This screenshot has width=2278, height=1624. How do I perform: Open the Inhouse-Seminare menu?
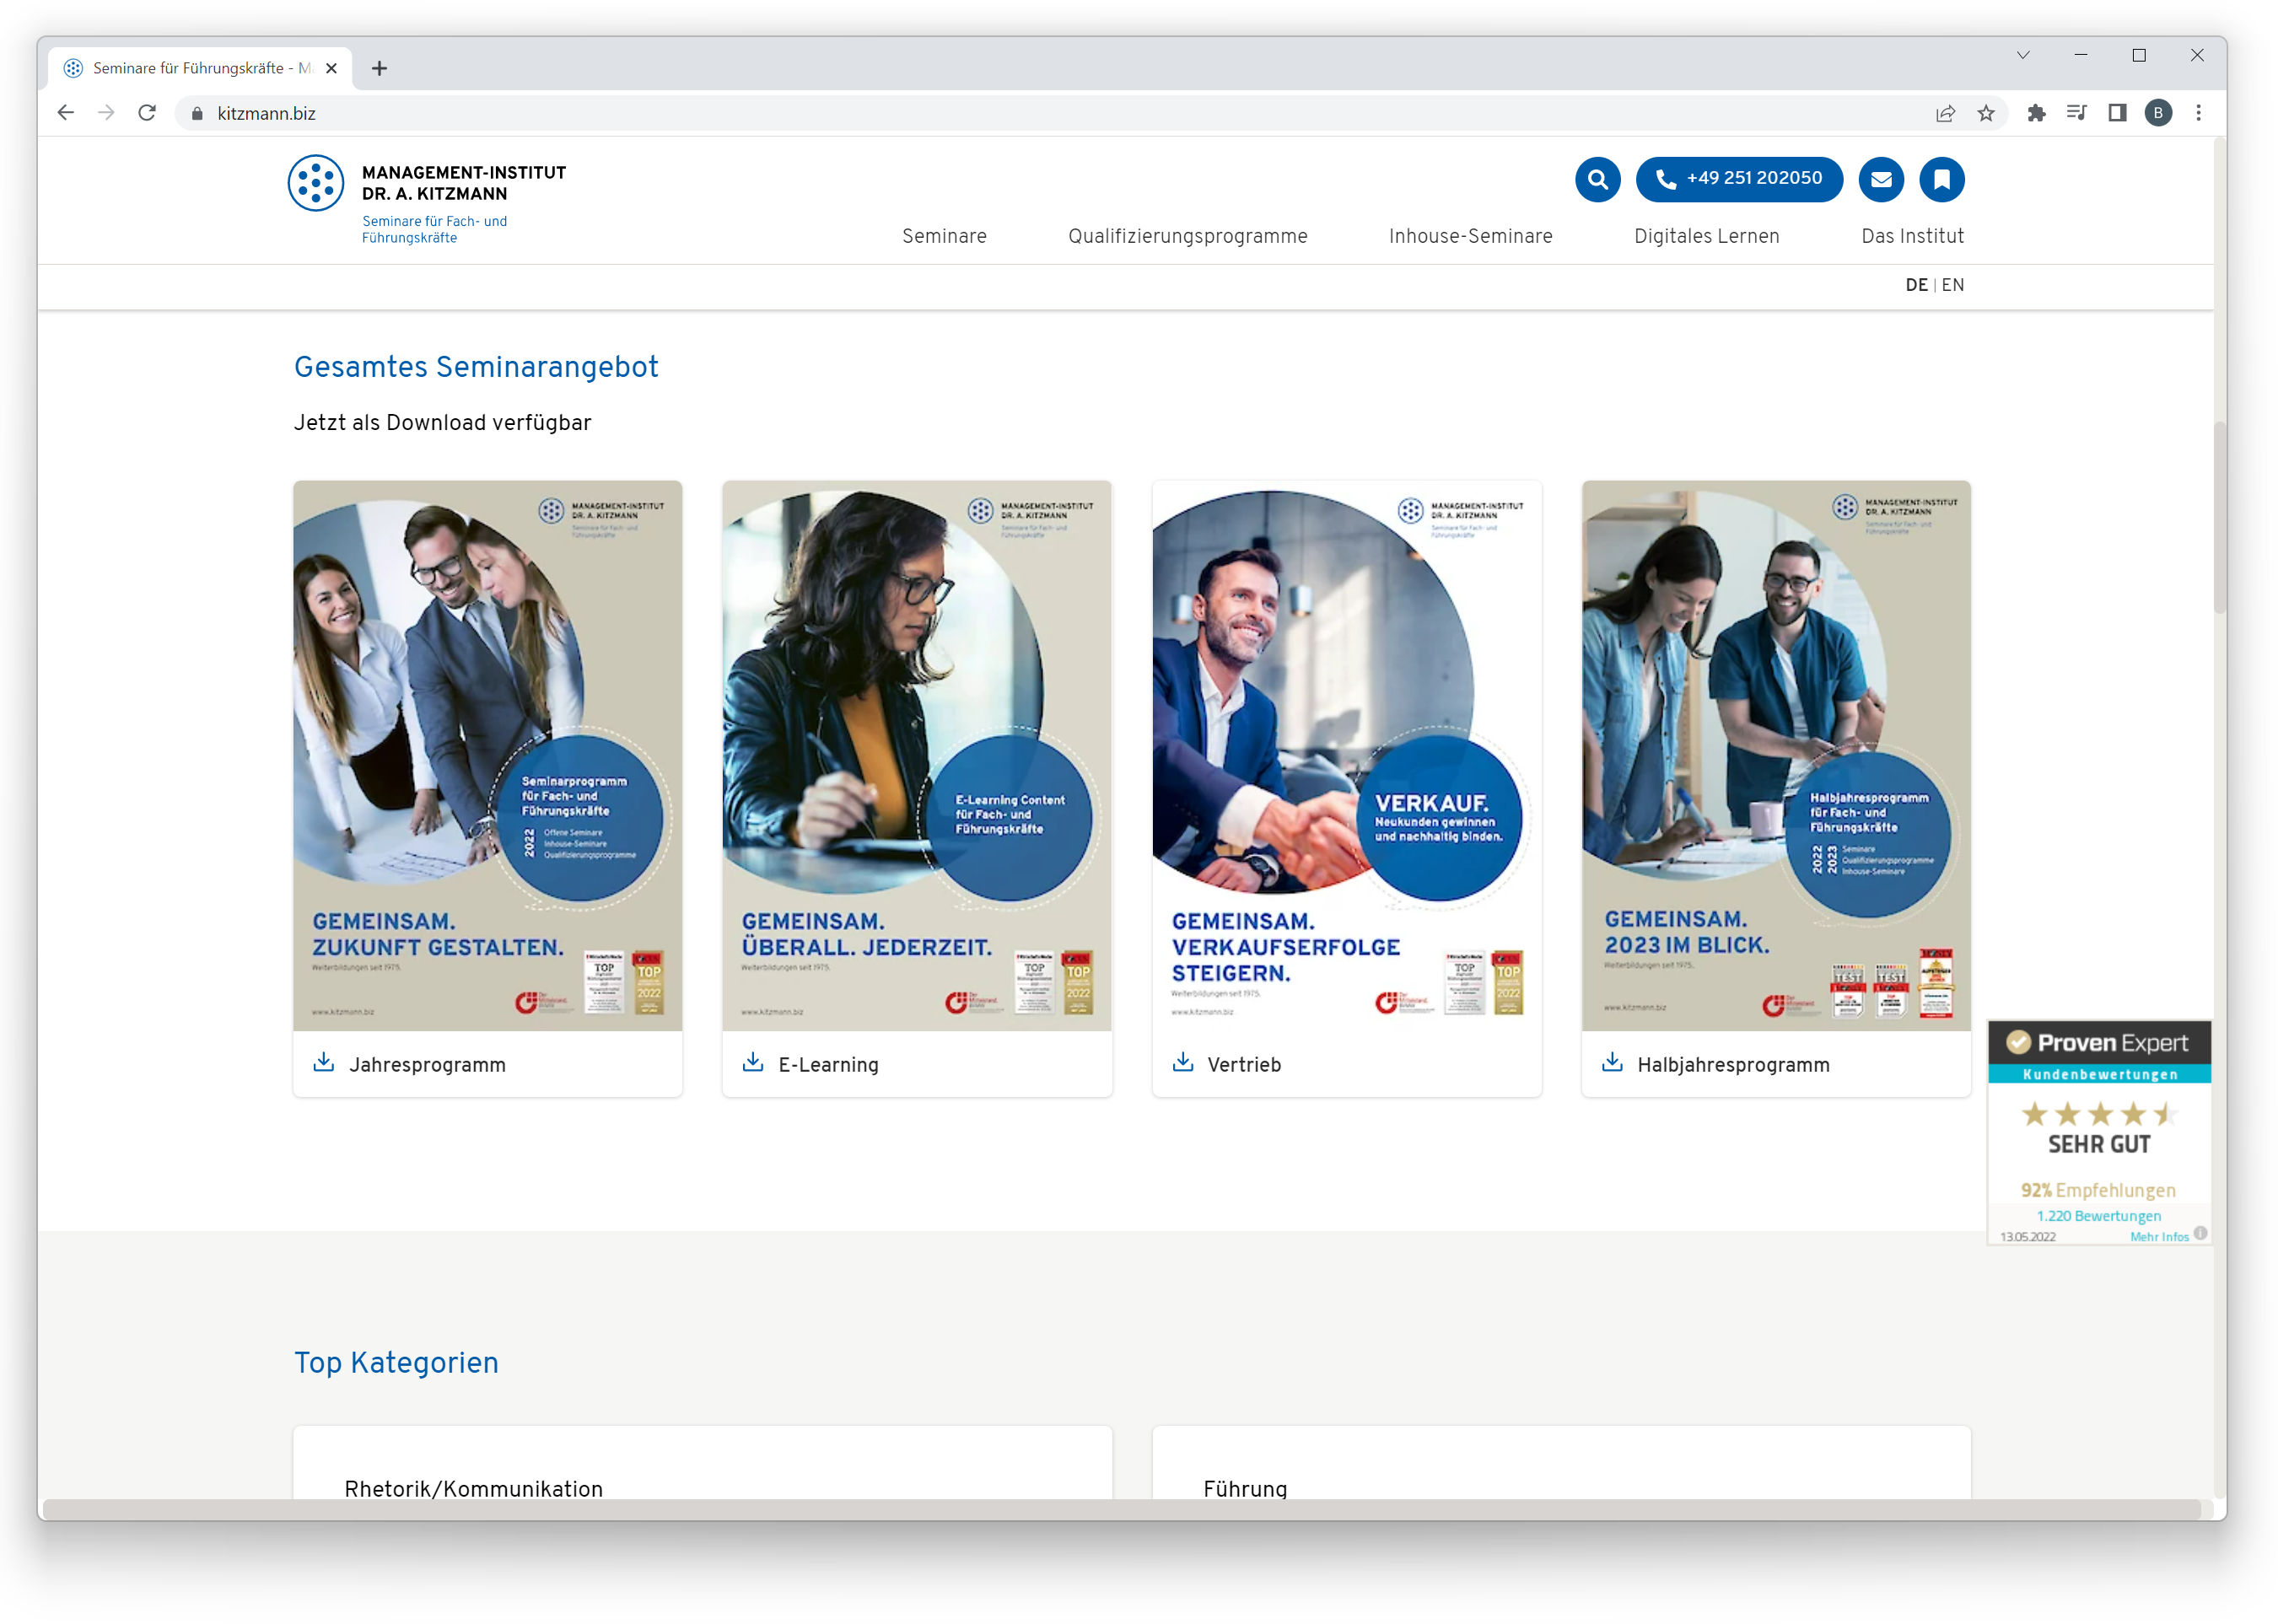(x=1470, y=236)
